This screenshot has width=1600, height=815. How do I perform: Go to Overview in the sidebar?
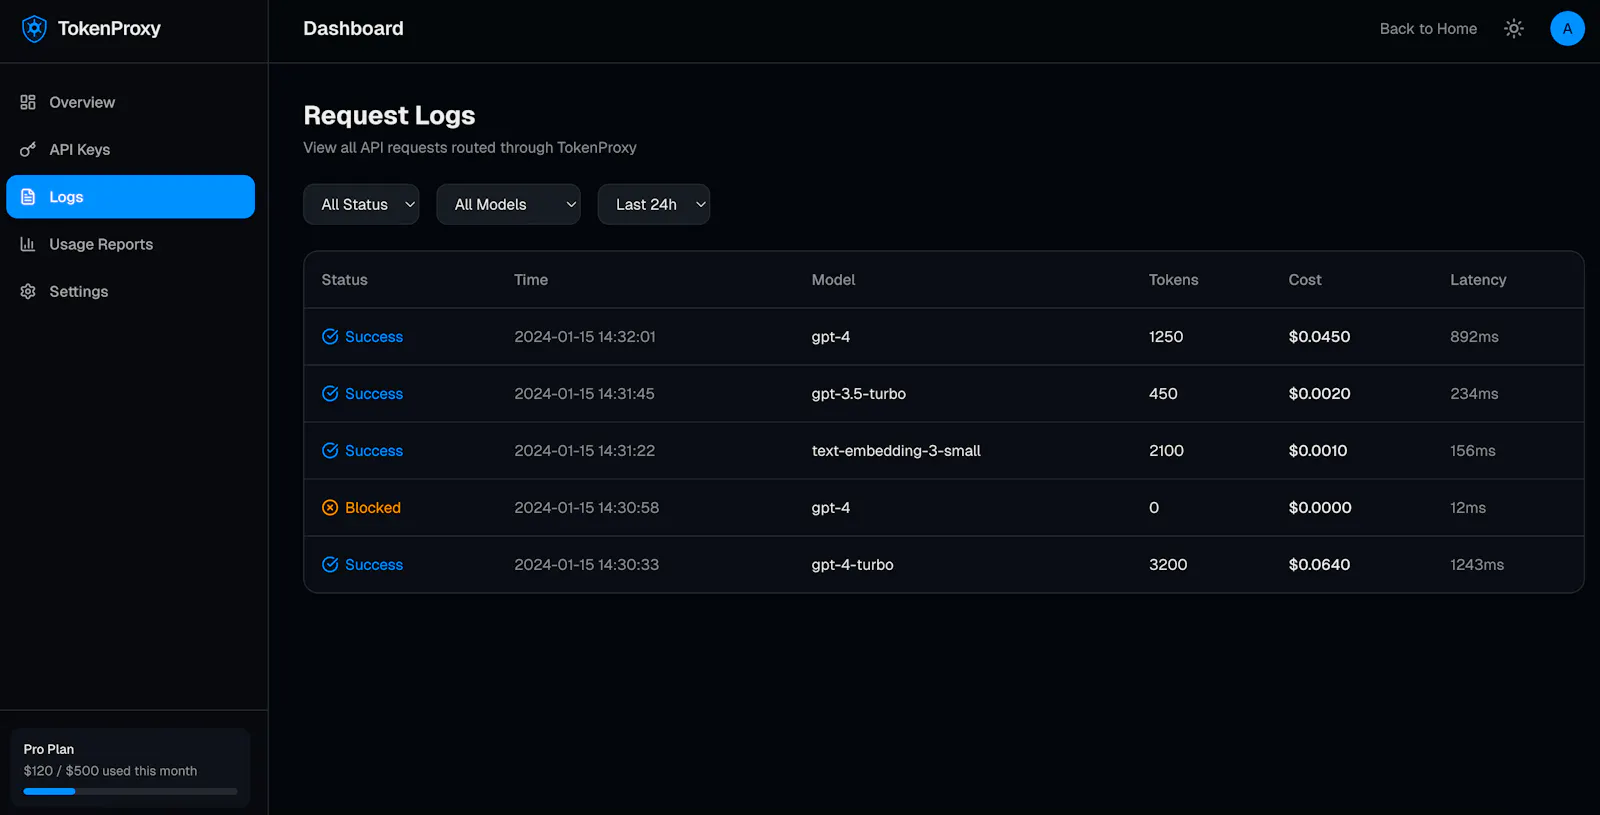click(x=130, y=102)
